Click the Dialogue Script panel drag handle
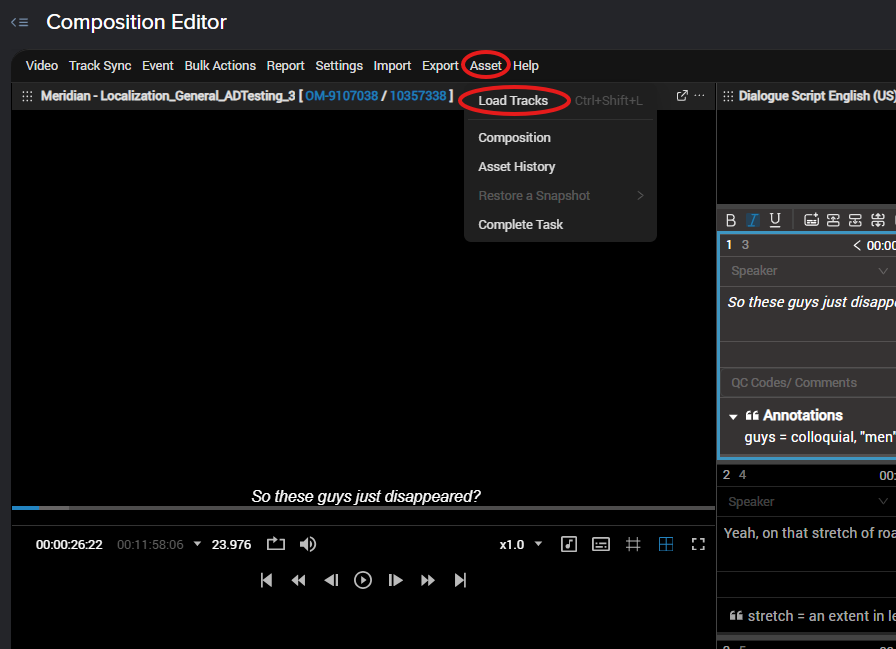Image resolution: width=896 pixels, height=649 pixels. [x=728, y=96]
